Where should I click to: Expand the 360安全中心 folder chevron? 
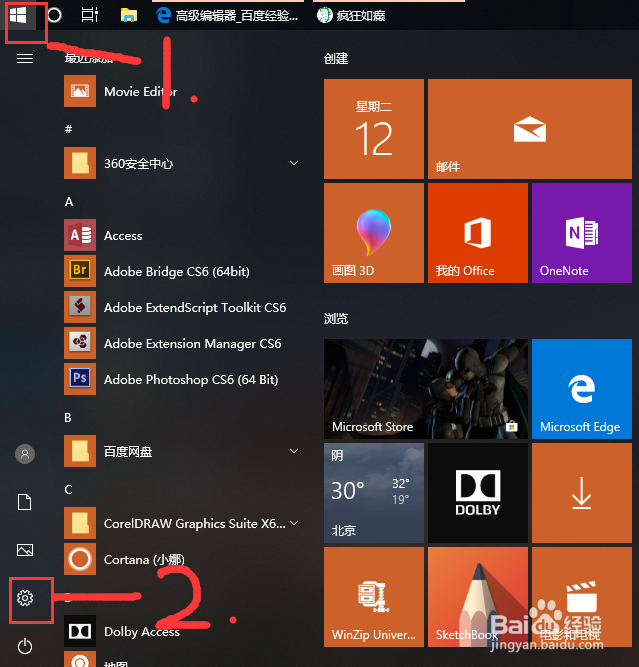pos(294,163)
